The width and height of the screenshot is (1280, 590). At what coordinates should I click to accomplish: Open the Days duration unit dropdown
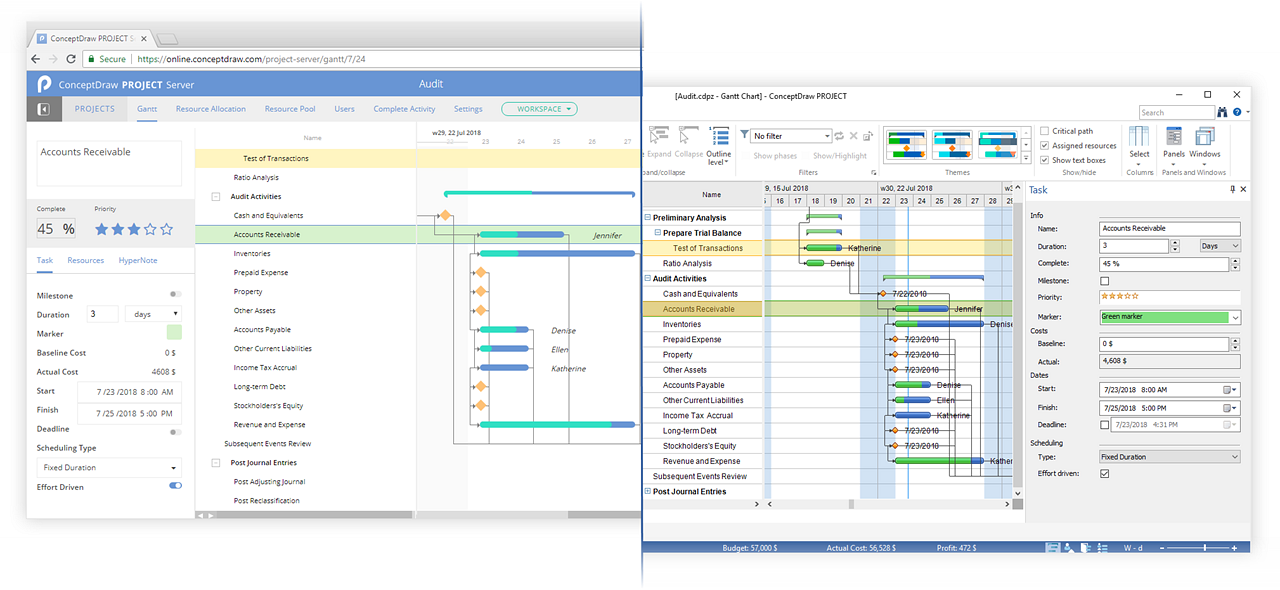pyautogui.click(x=1220, y=246)
